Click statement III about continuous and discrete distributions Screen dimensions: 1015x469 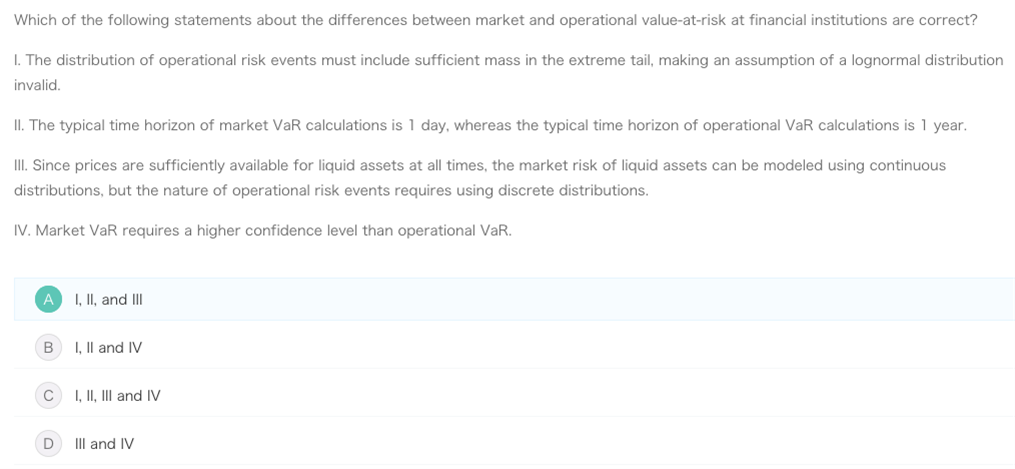480,178
